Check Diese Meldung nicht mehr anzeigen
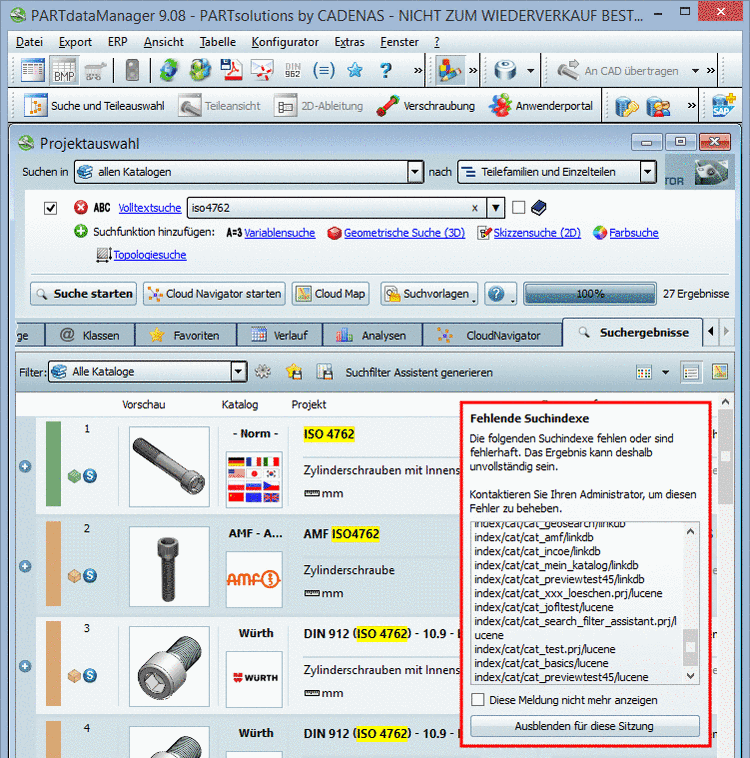 [x=478, y=700]
